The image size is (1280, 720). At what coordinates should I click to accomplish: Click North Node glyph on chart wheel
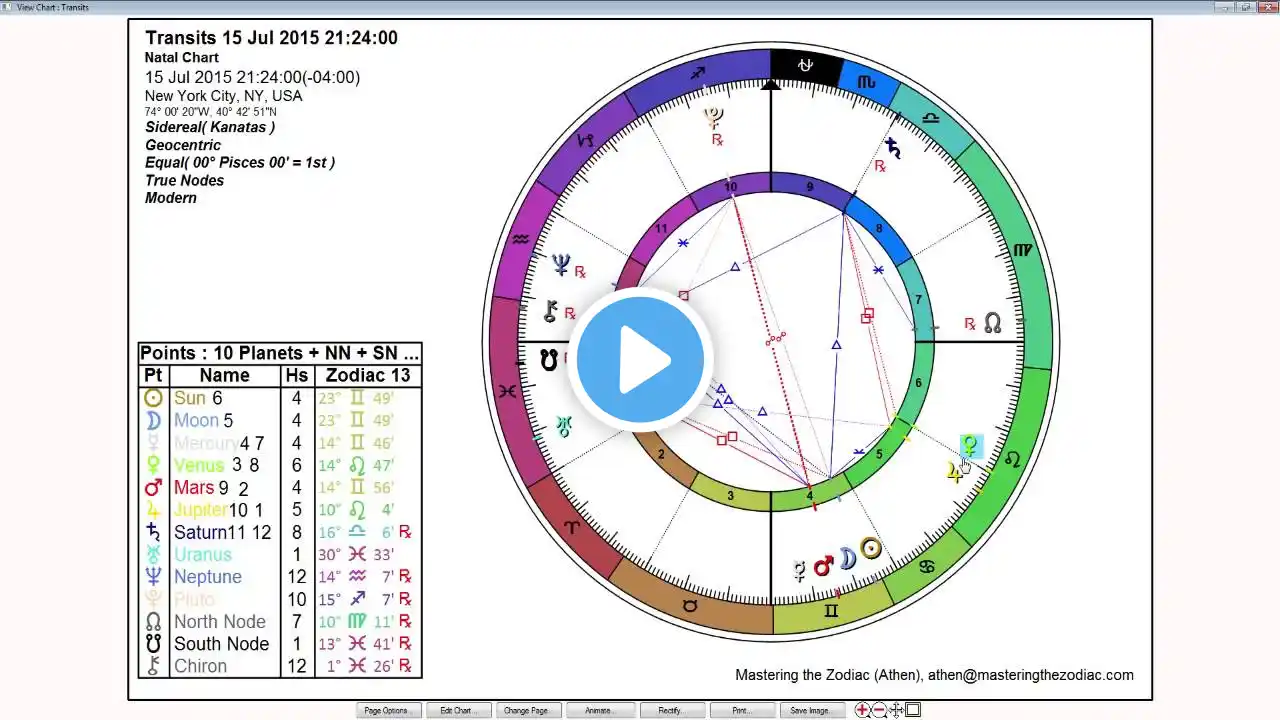click(x=992, y=323)
